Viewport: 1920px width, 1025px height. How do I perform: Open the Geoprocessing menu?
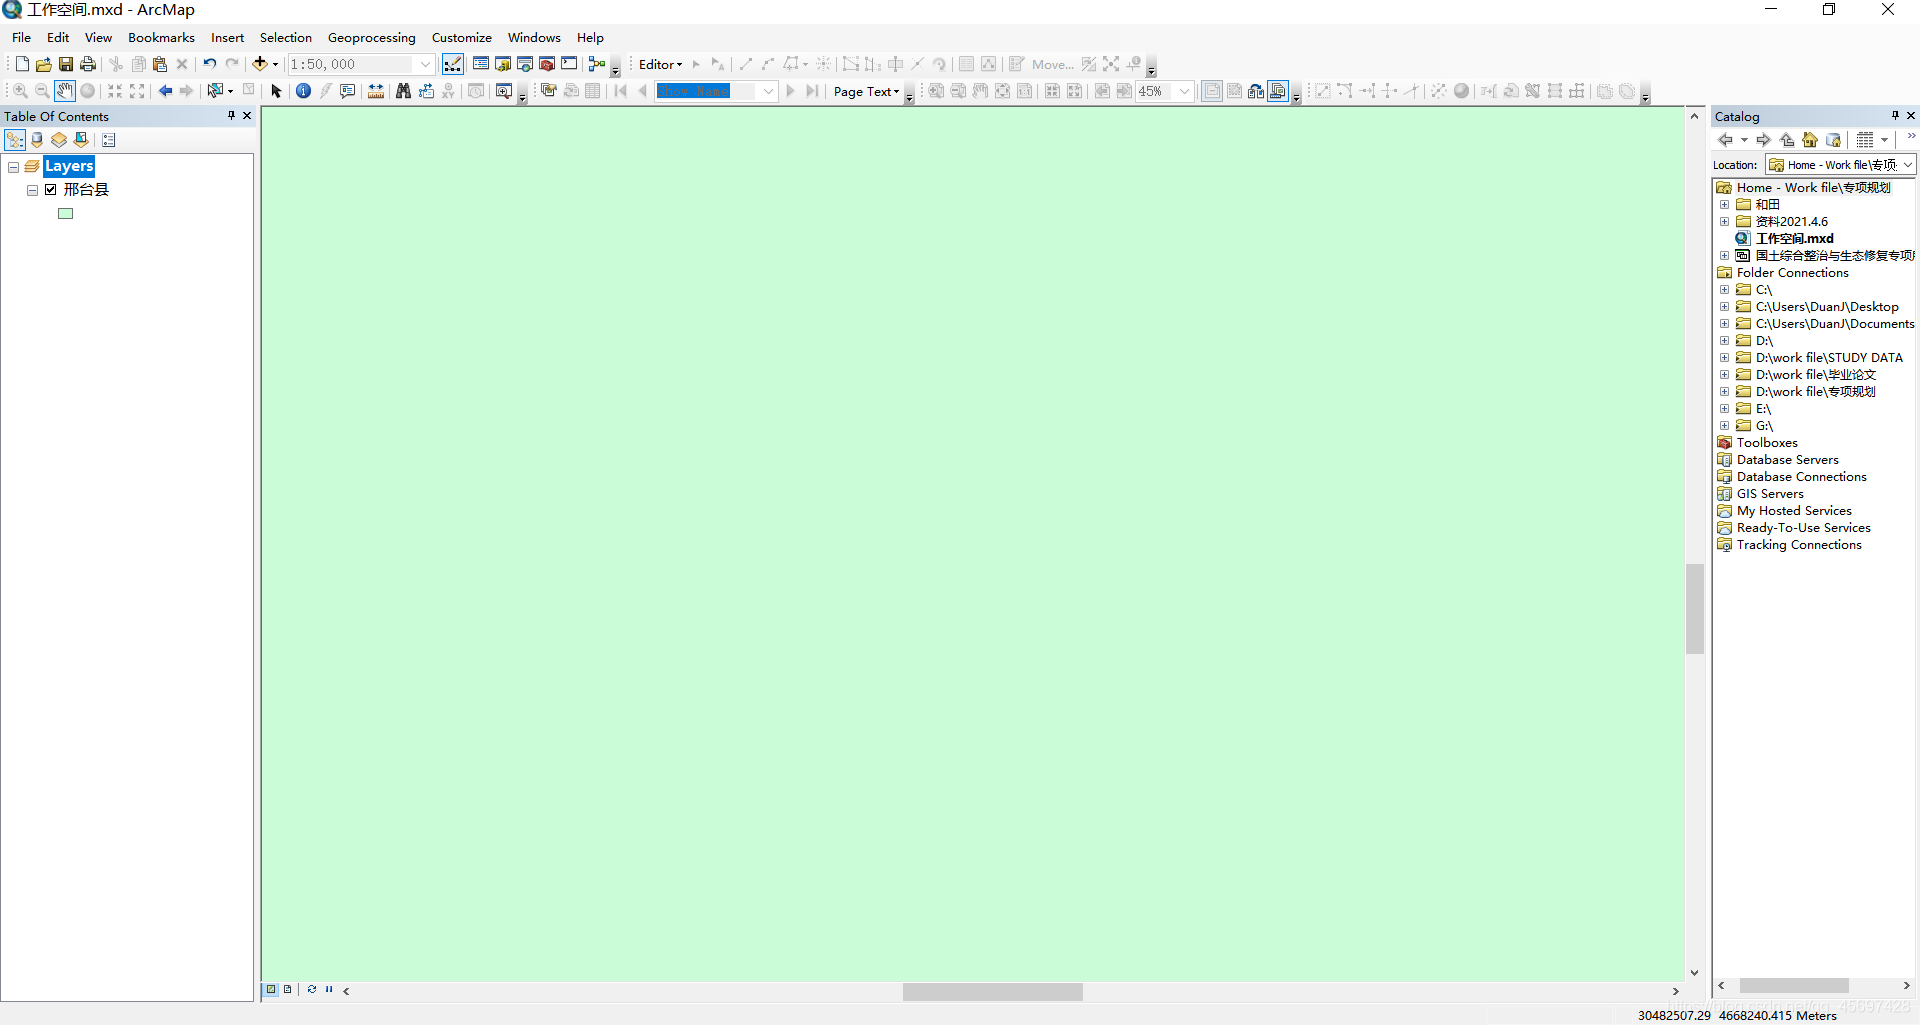(371, 38)
